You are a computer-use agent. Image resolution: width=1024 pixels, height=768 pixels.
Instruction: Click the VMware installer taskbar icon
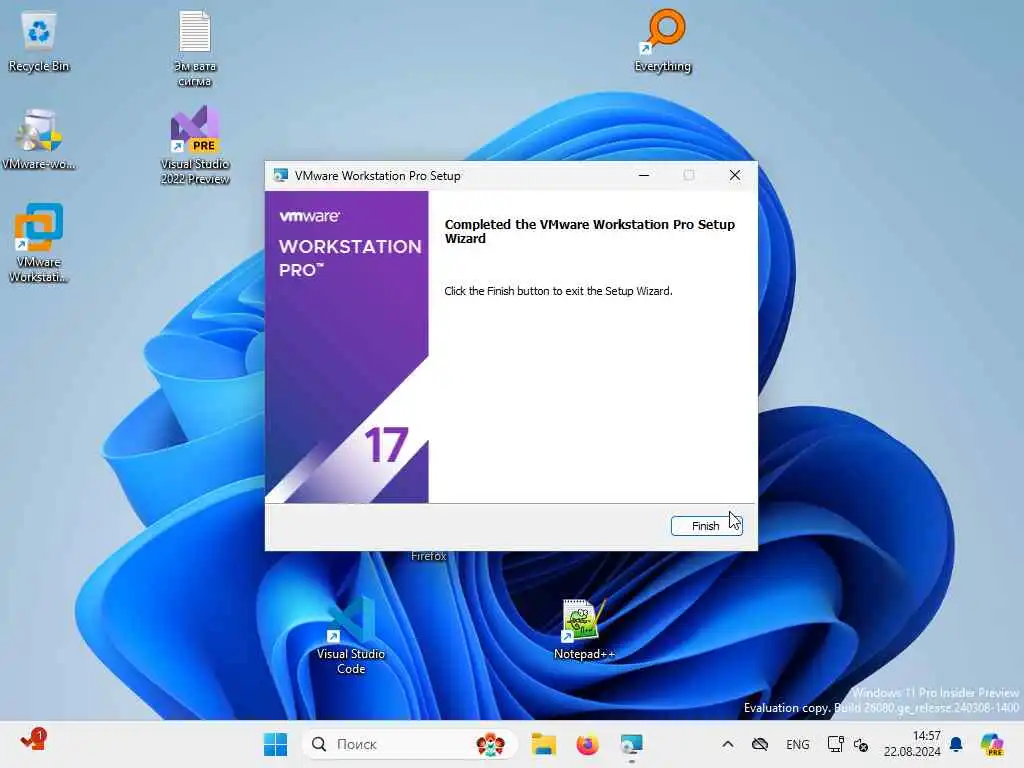pos(632,744)
